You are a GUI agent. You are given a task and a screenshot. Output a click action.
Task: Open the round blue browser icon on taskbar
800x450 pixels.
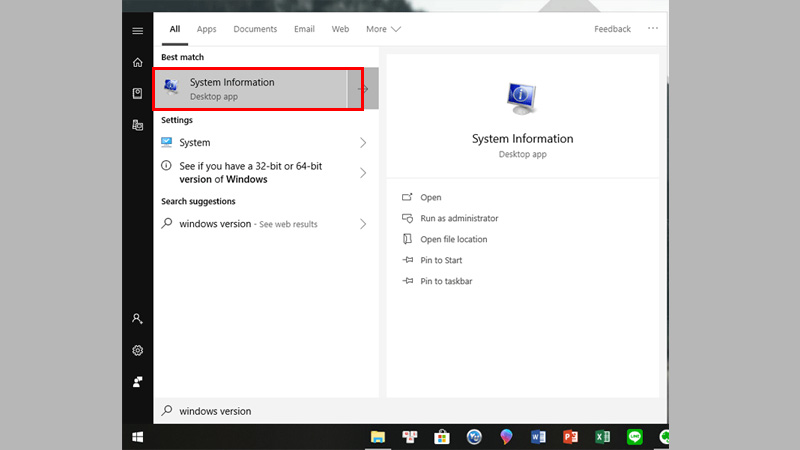(474, 437)
